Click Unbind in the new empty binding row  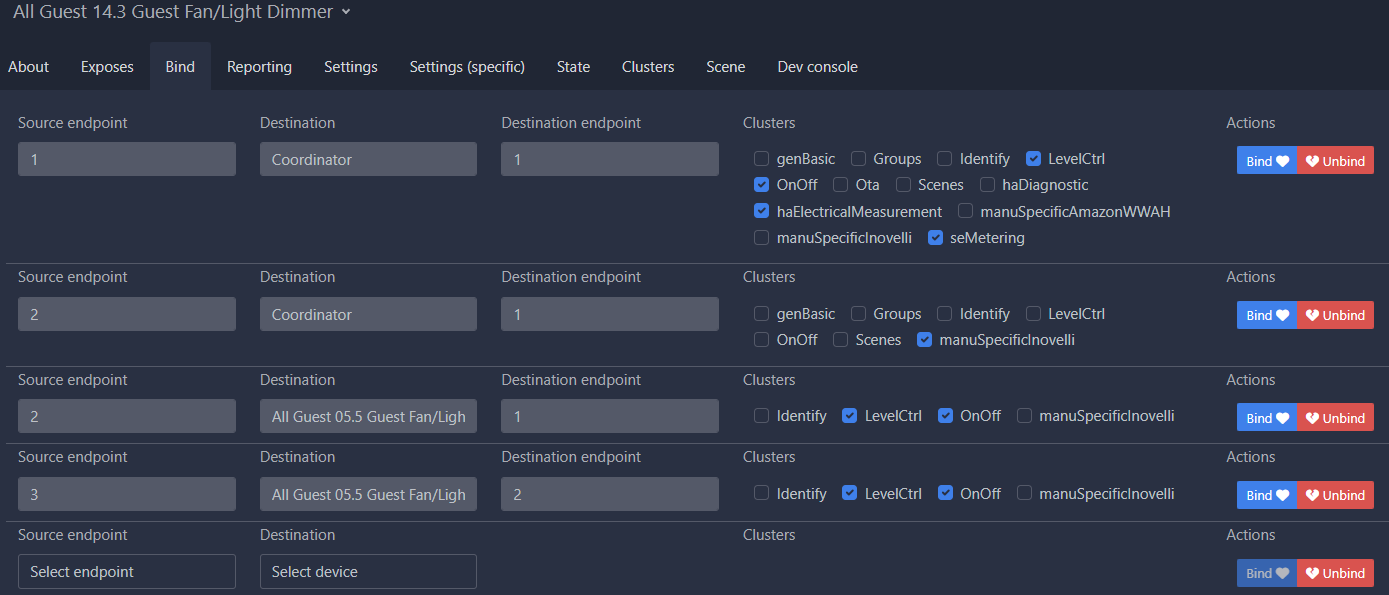pos(1336,573)
